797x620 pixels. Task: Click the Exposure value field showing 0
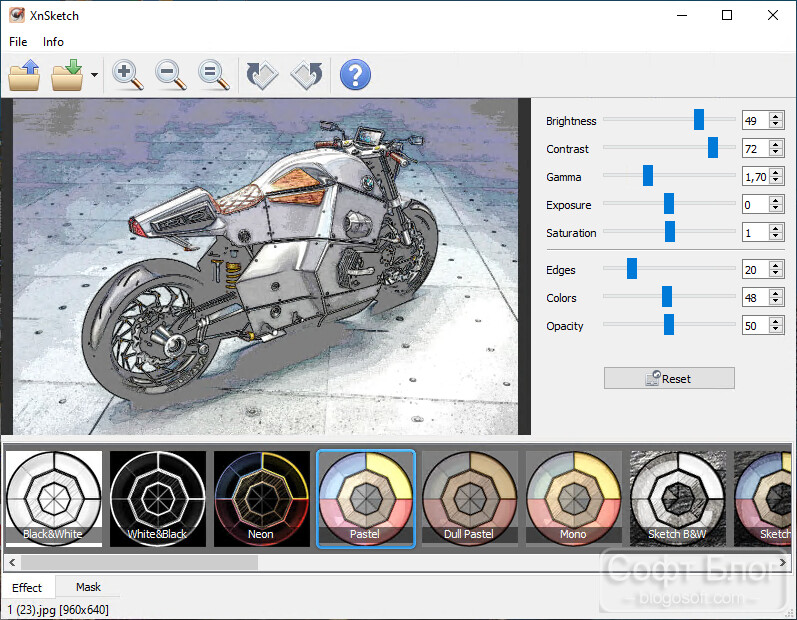[x=755, y=204]
